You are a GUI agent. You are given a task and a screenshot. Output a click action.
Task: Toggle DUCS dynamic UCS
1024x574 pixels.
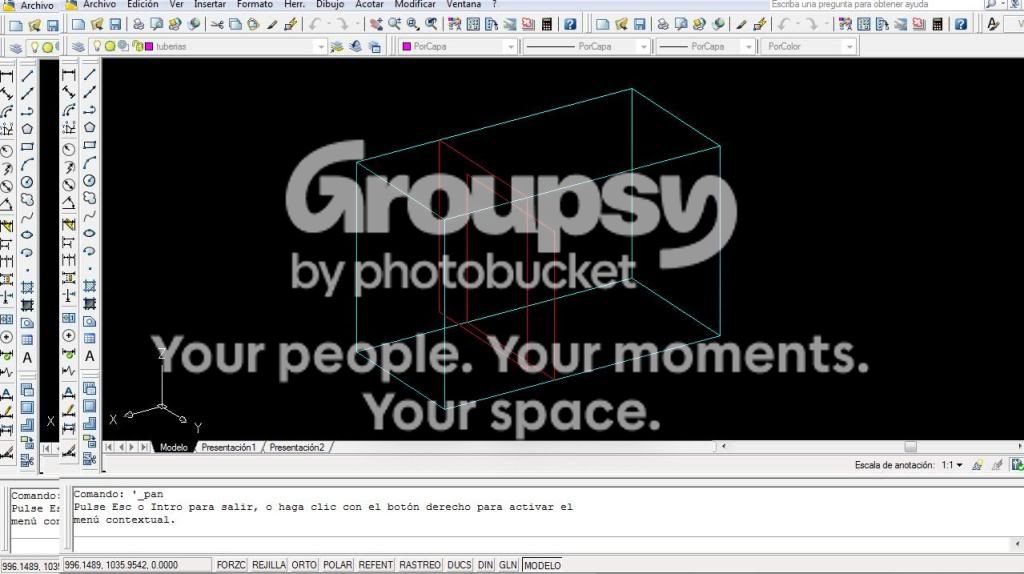point(459,565)
